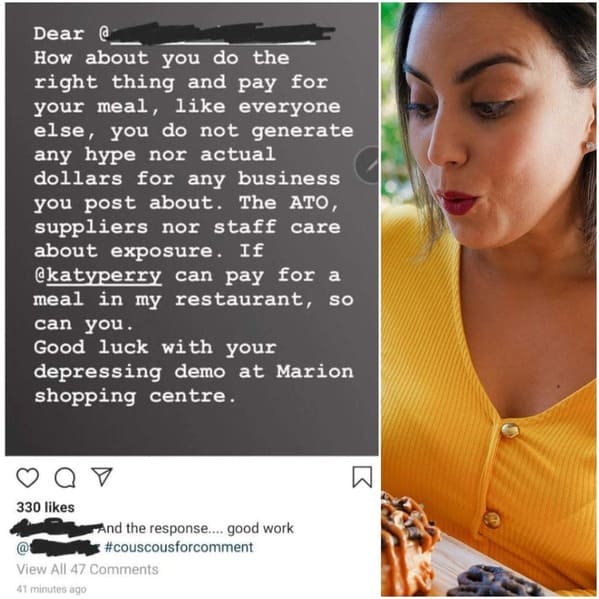Click the gold button on yellow top
The height and width of the screenshot is (599, 599).
tap(510, 430)
